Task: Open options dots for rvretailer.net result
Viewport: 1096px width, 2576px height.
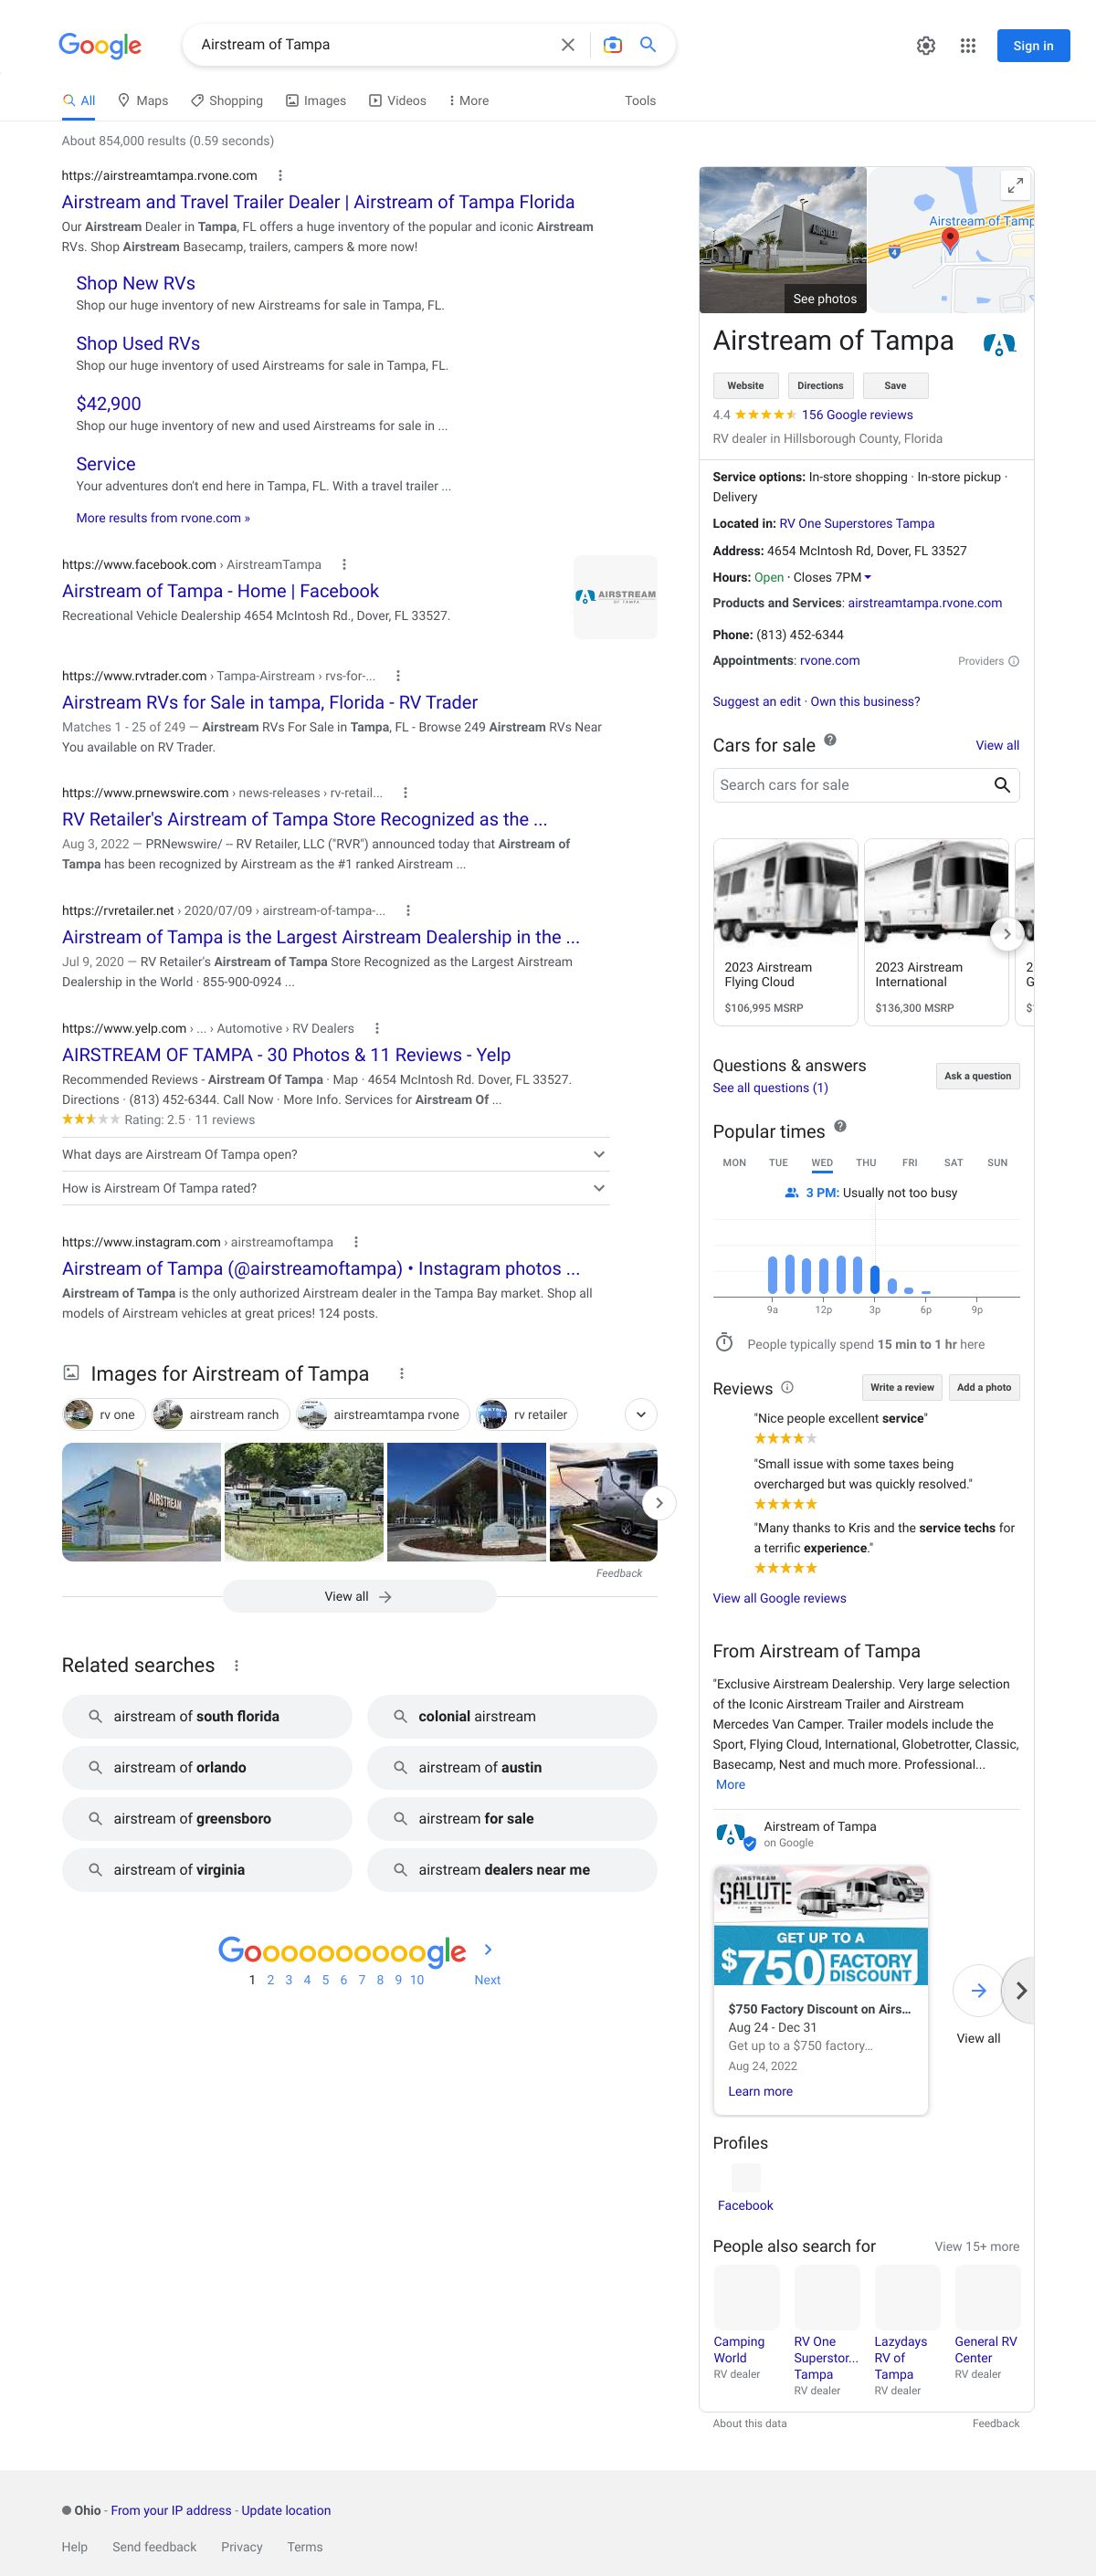Action: coord(408,911)
